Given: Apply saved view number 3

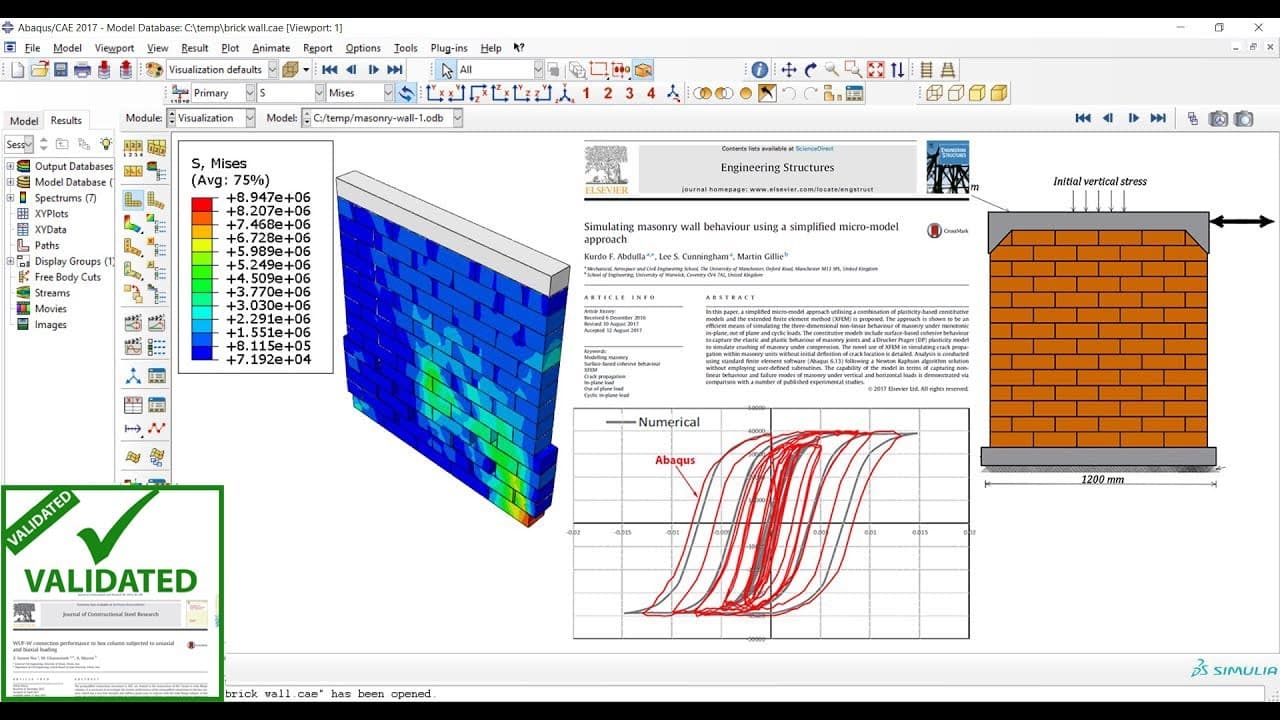Looking at the screenshot, I should coord(629,93).
